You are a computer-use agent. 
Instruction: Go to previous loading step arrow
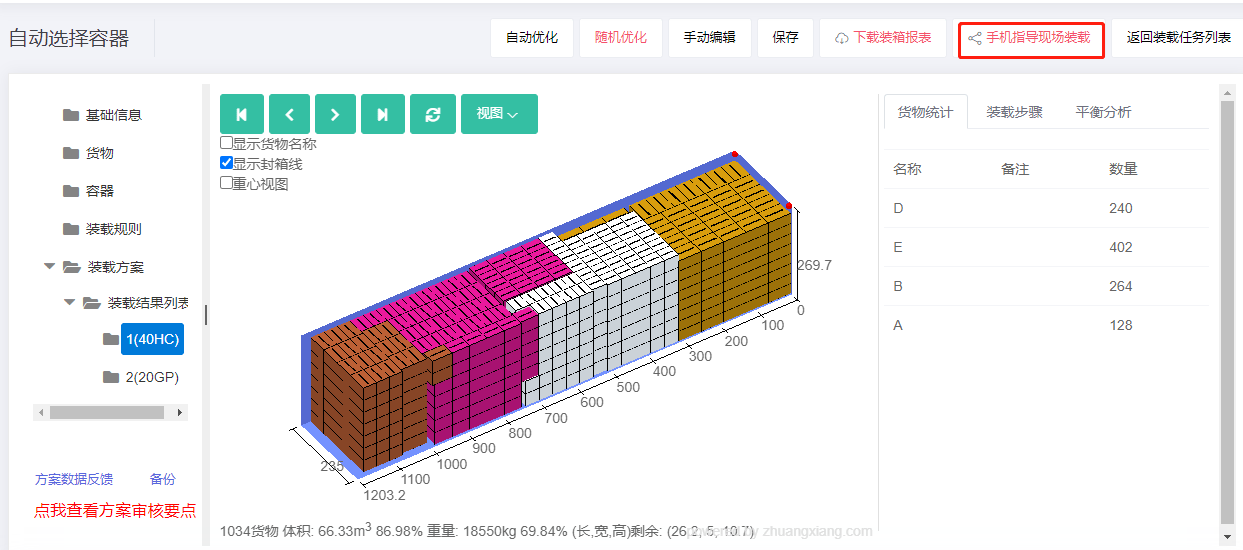[289, 114]
